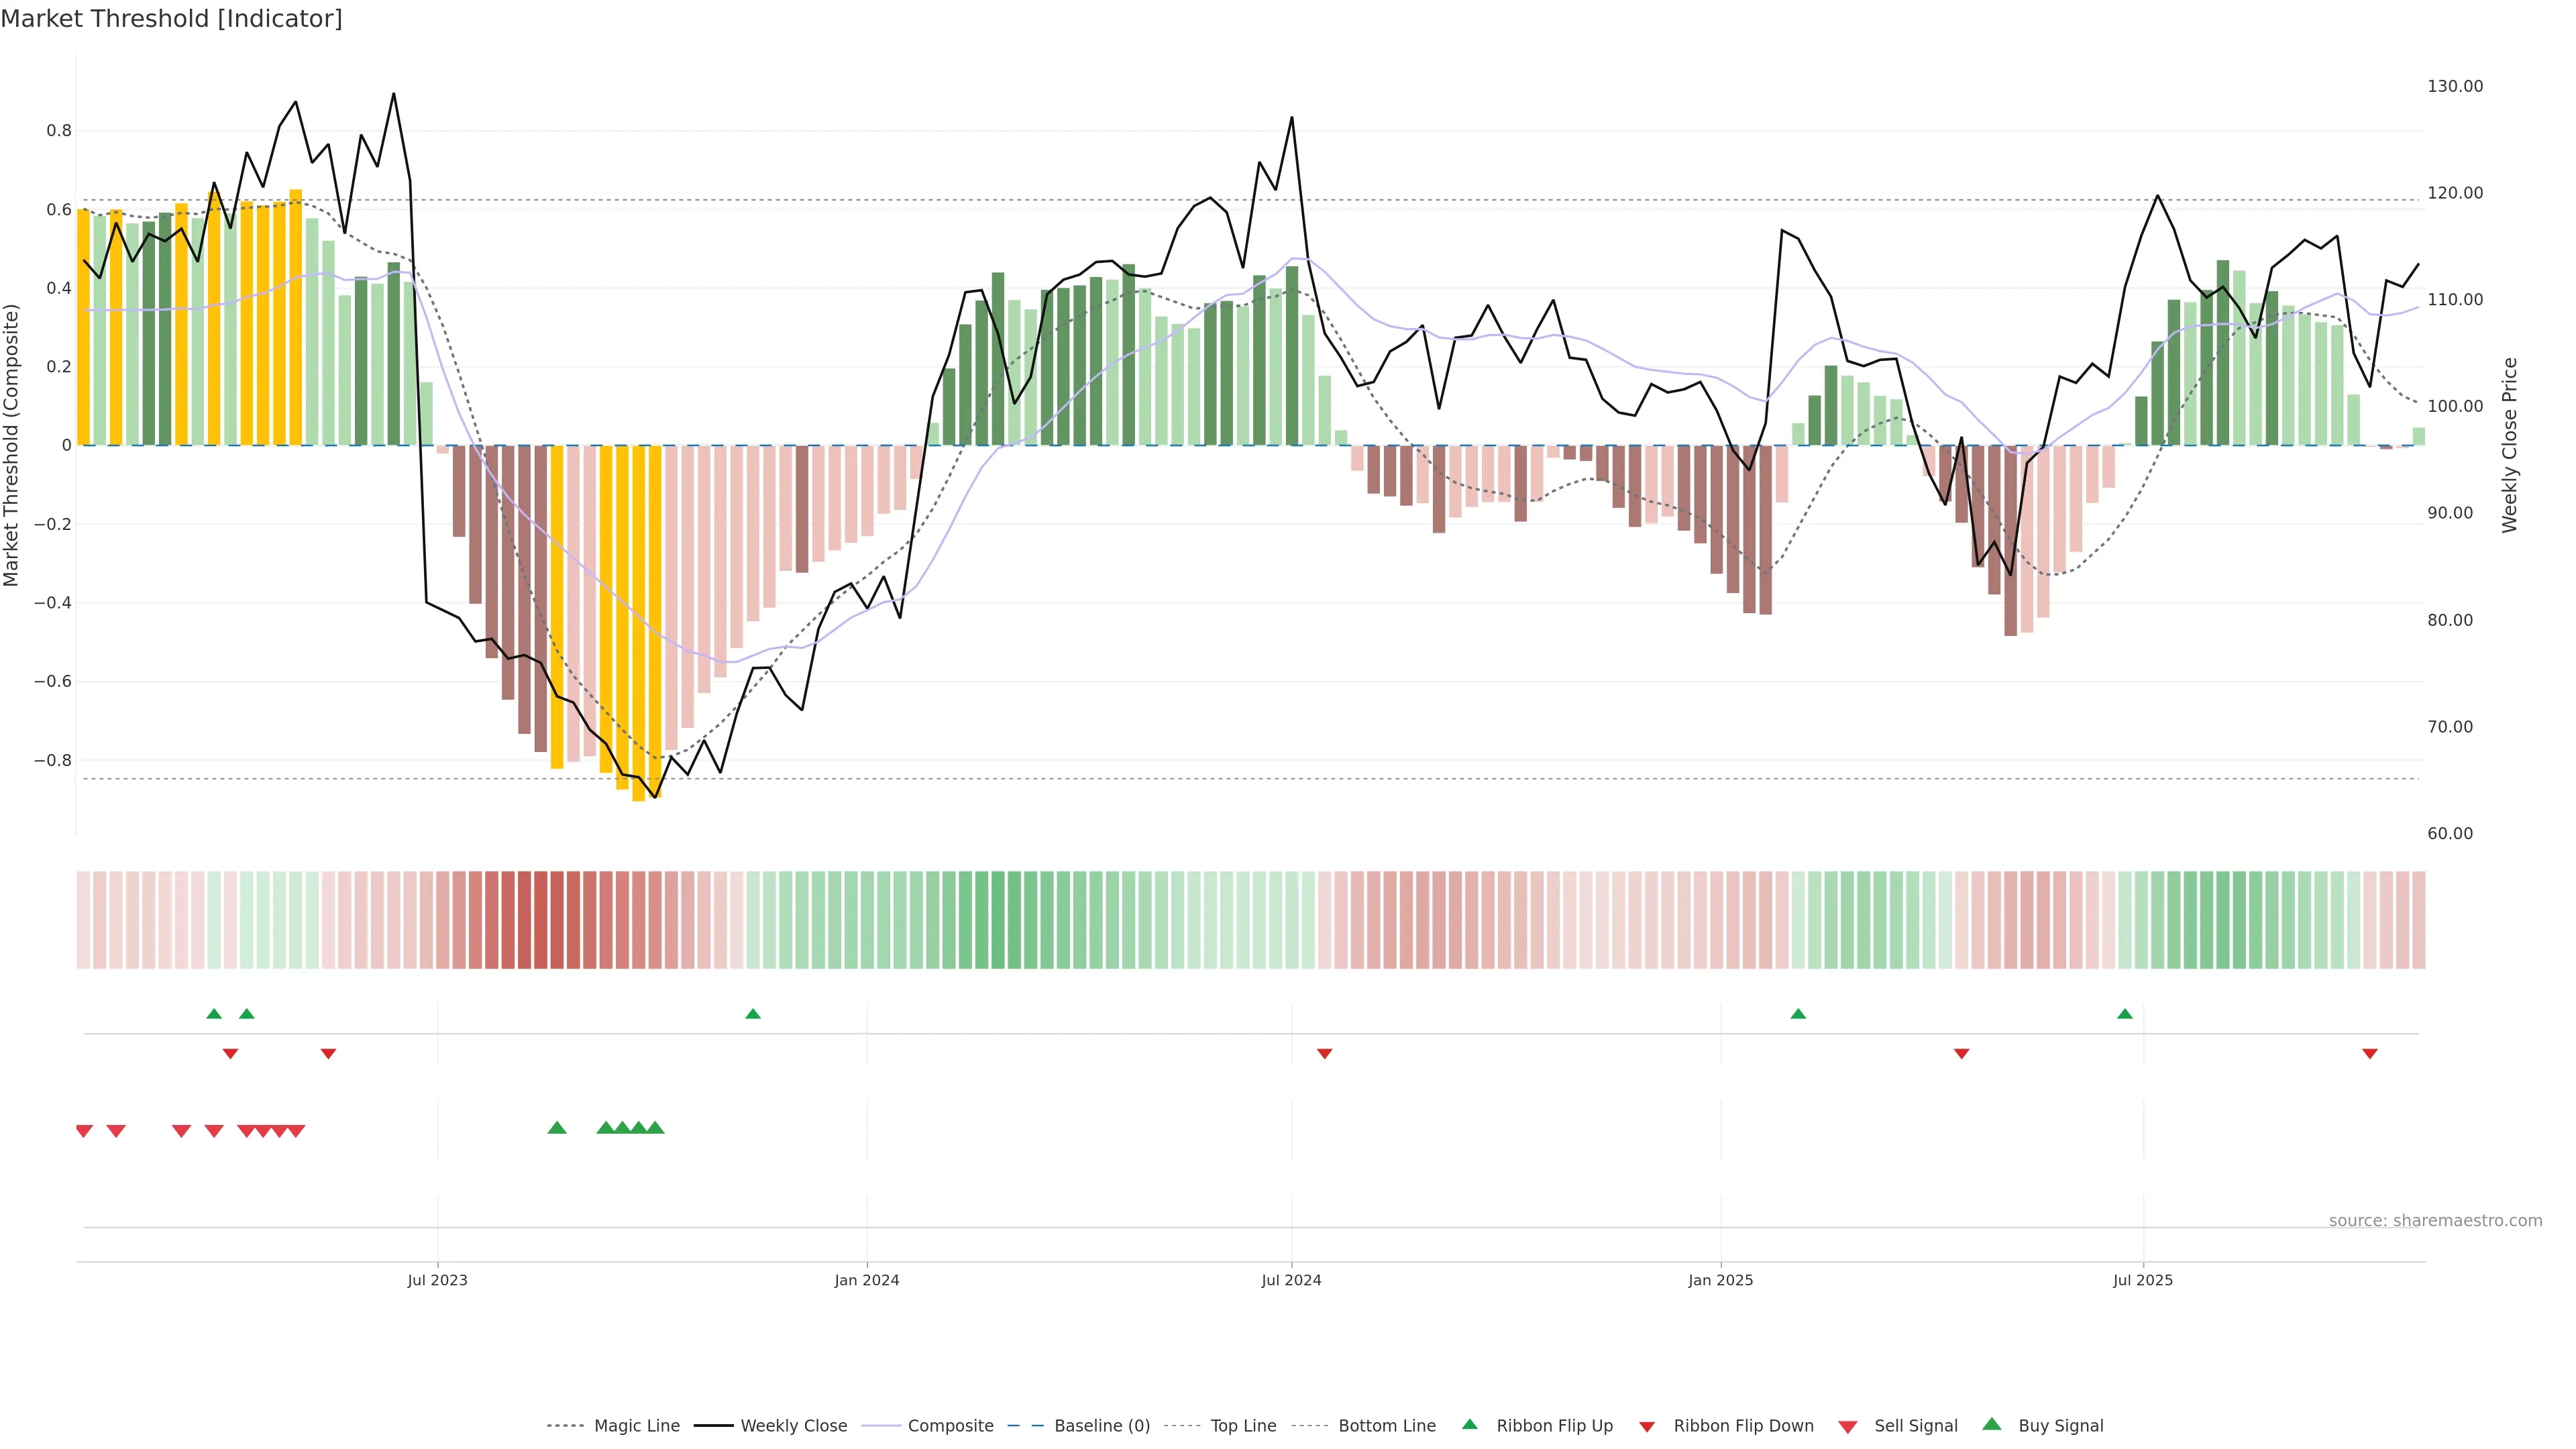Click the Jan 2025 x-axis label
2576x1449 pixels.
[1720, 1280]
